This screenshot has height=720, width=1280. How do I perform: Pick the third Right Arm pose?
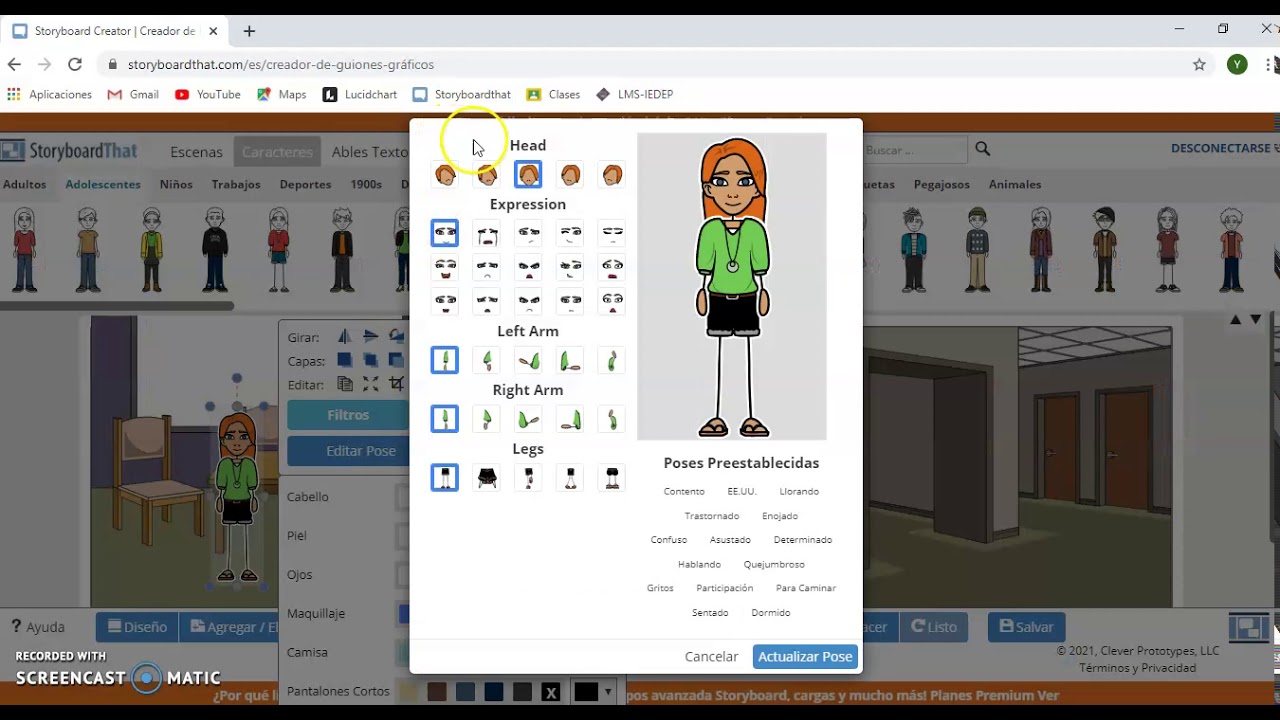click(529, 419)
